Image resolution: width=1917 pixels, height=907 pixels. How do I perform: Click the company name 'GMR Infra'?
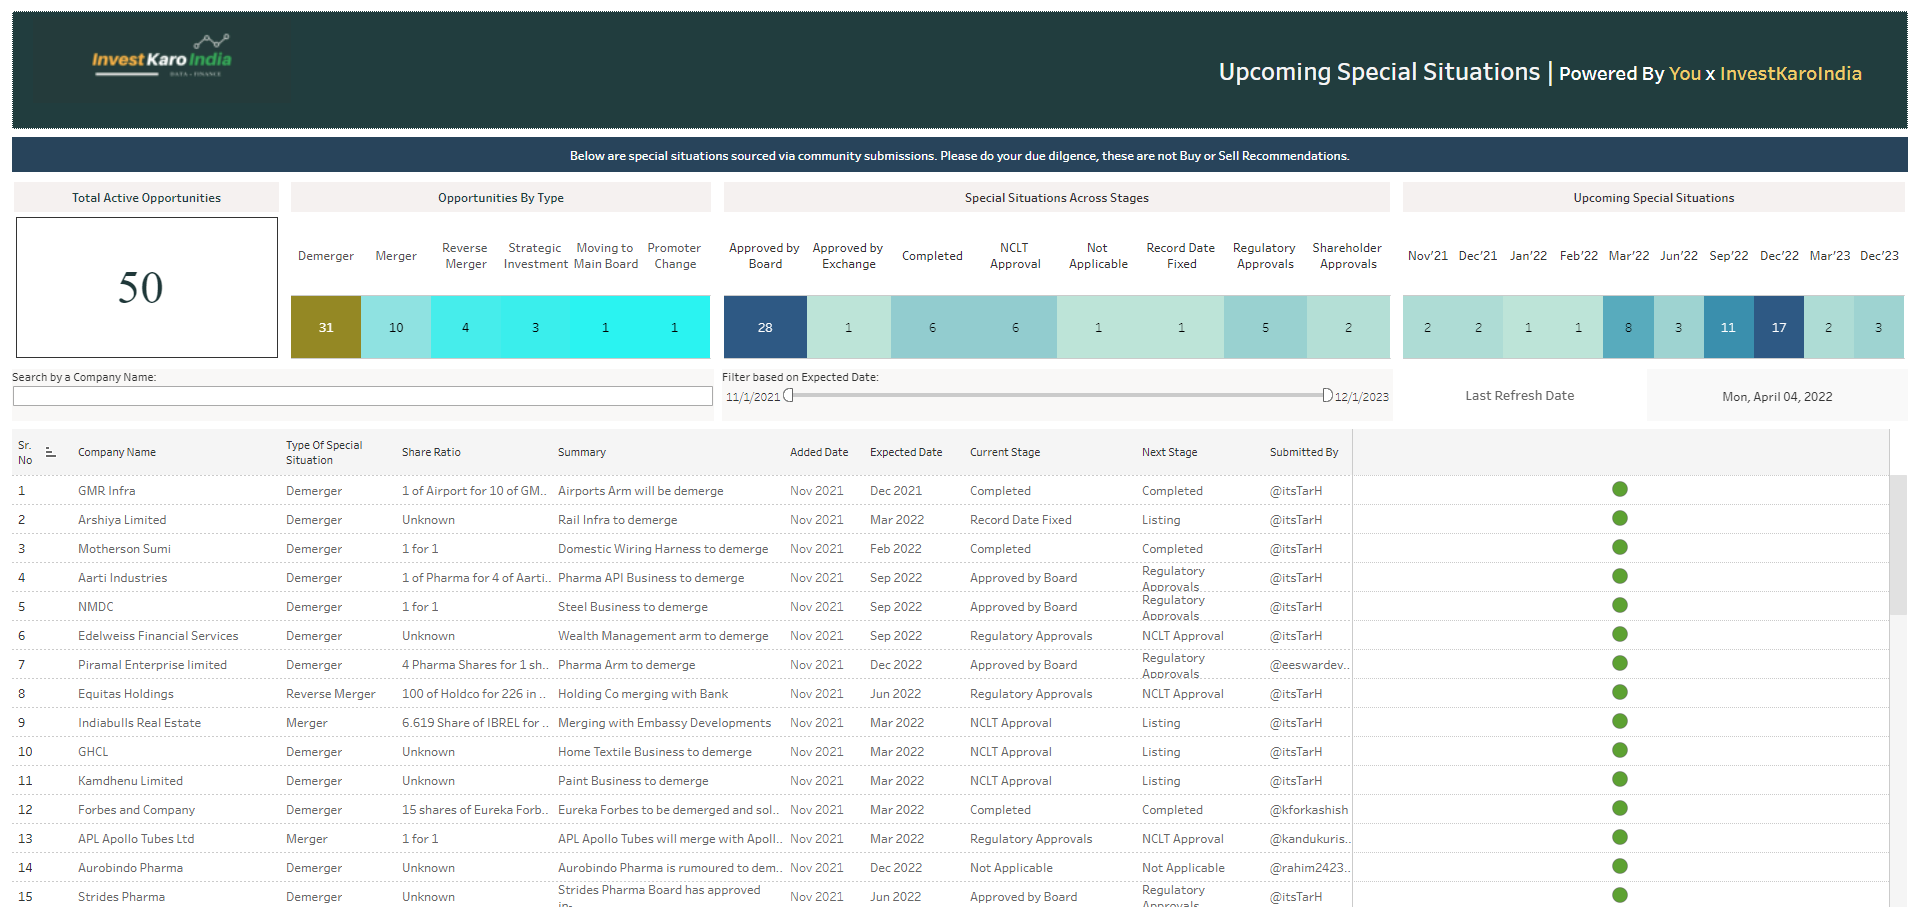[x=107, y=491]
